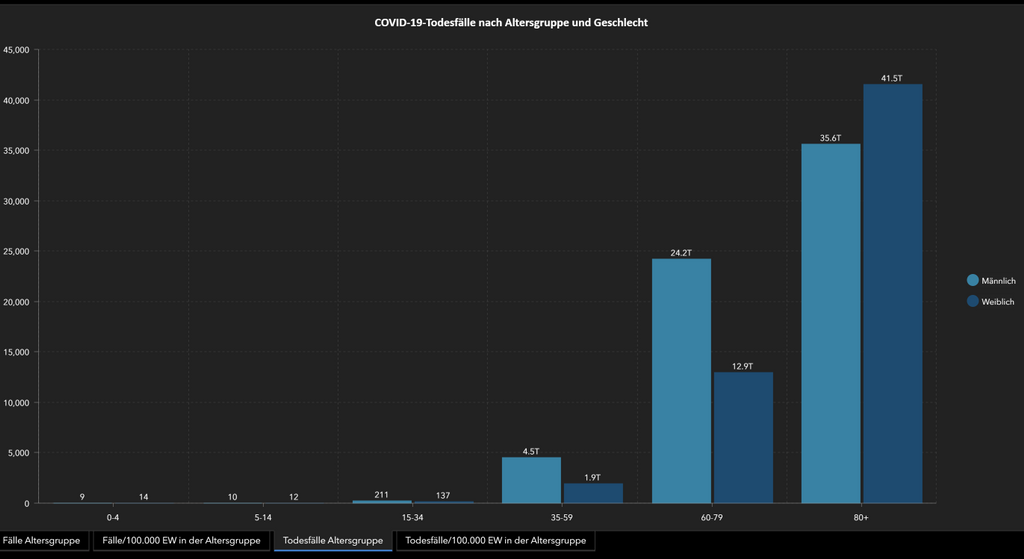Select the Todesfälle Altersgruppe tab

tap(333, 541)
